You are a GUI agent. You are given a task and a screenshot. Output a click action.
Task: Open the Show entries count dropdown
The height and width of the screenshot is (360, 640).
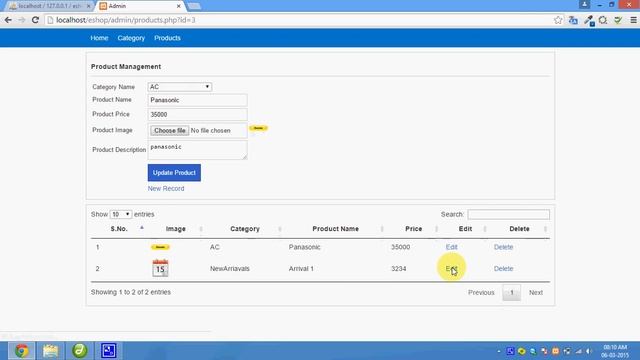click(x=120, y=214)
